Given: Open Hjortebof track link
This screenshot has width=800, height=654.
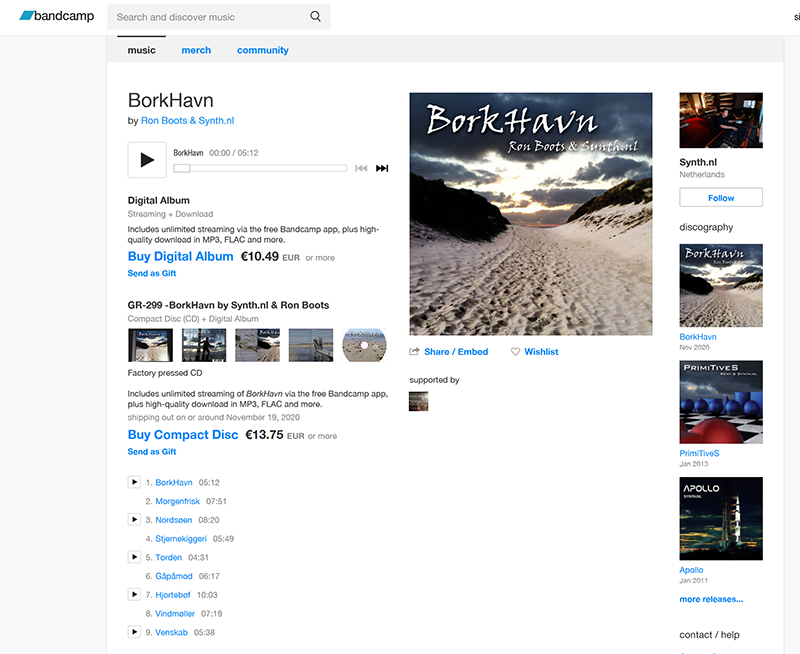Looking at the screenshot, I should click(x=172, y=595).
